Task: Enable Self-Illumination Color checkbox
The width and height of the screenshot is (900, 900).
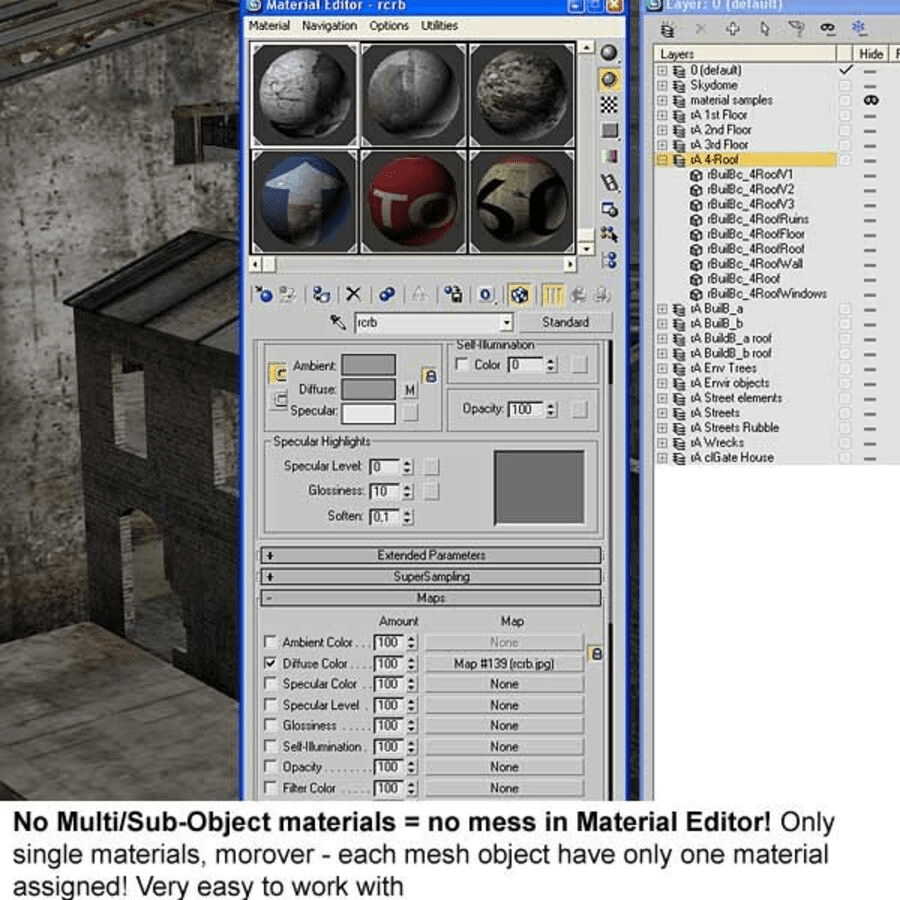Action: point(461,365)
